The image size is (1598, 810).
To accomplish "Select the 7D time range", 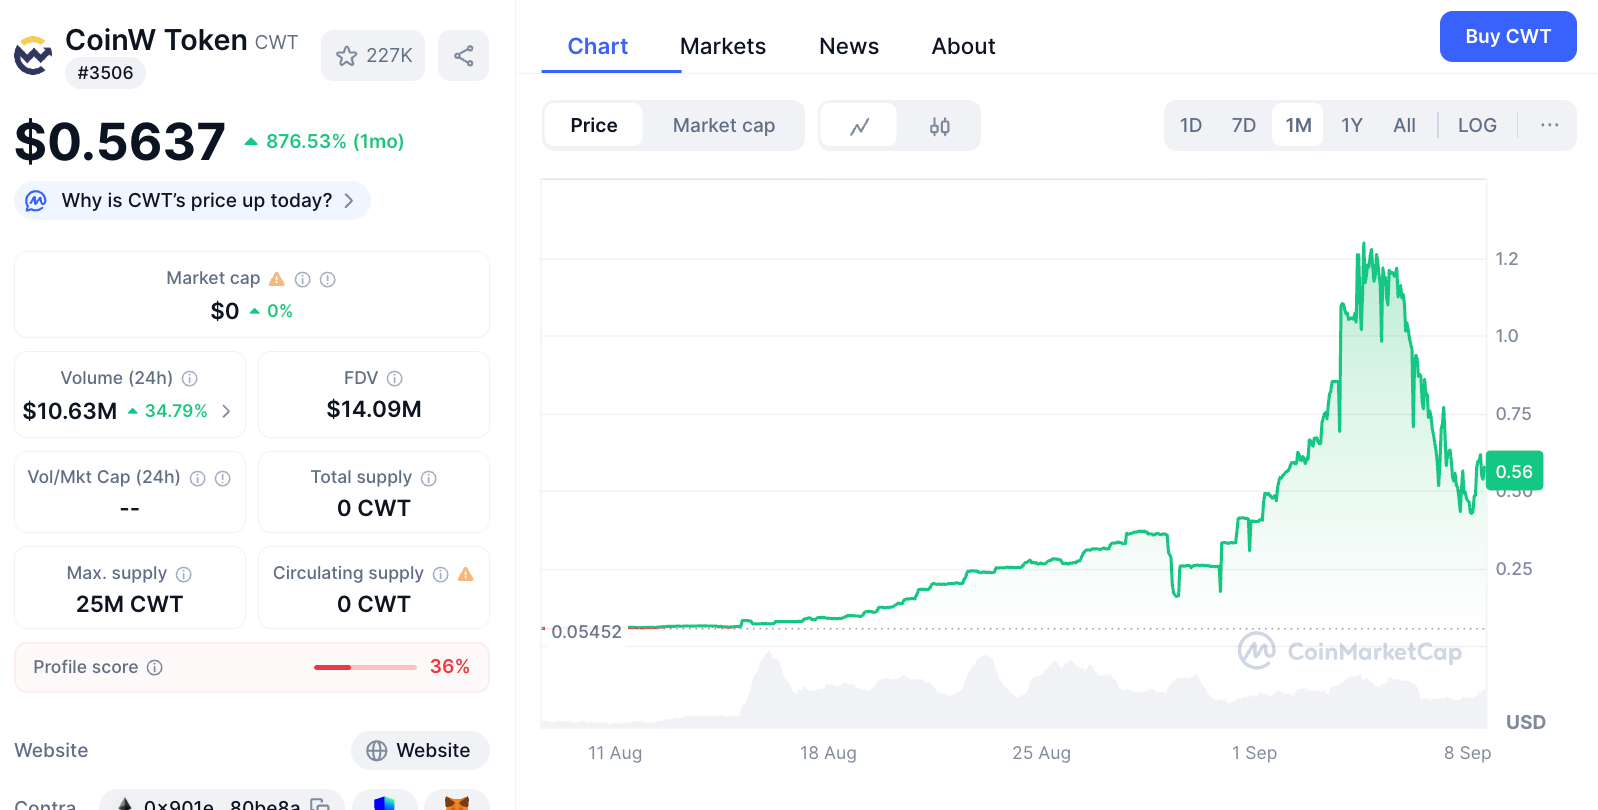I will tap(1243, 126).
